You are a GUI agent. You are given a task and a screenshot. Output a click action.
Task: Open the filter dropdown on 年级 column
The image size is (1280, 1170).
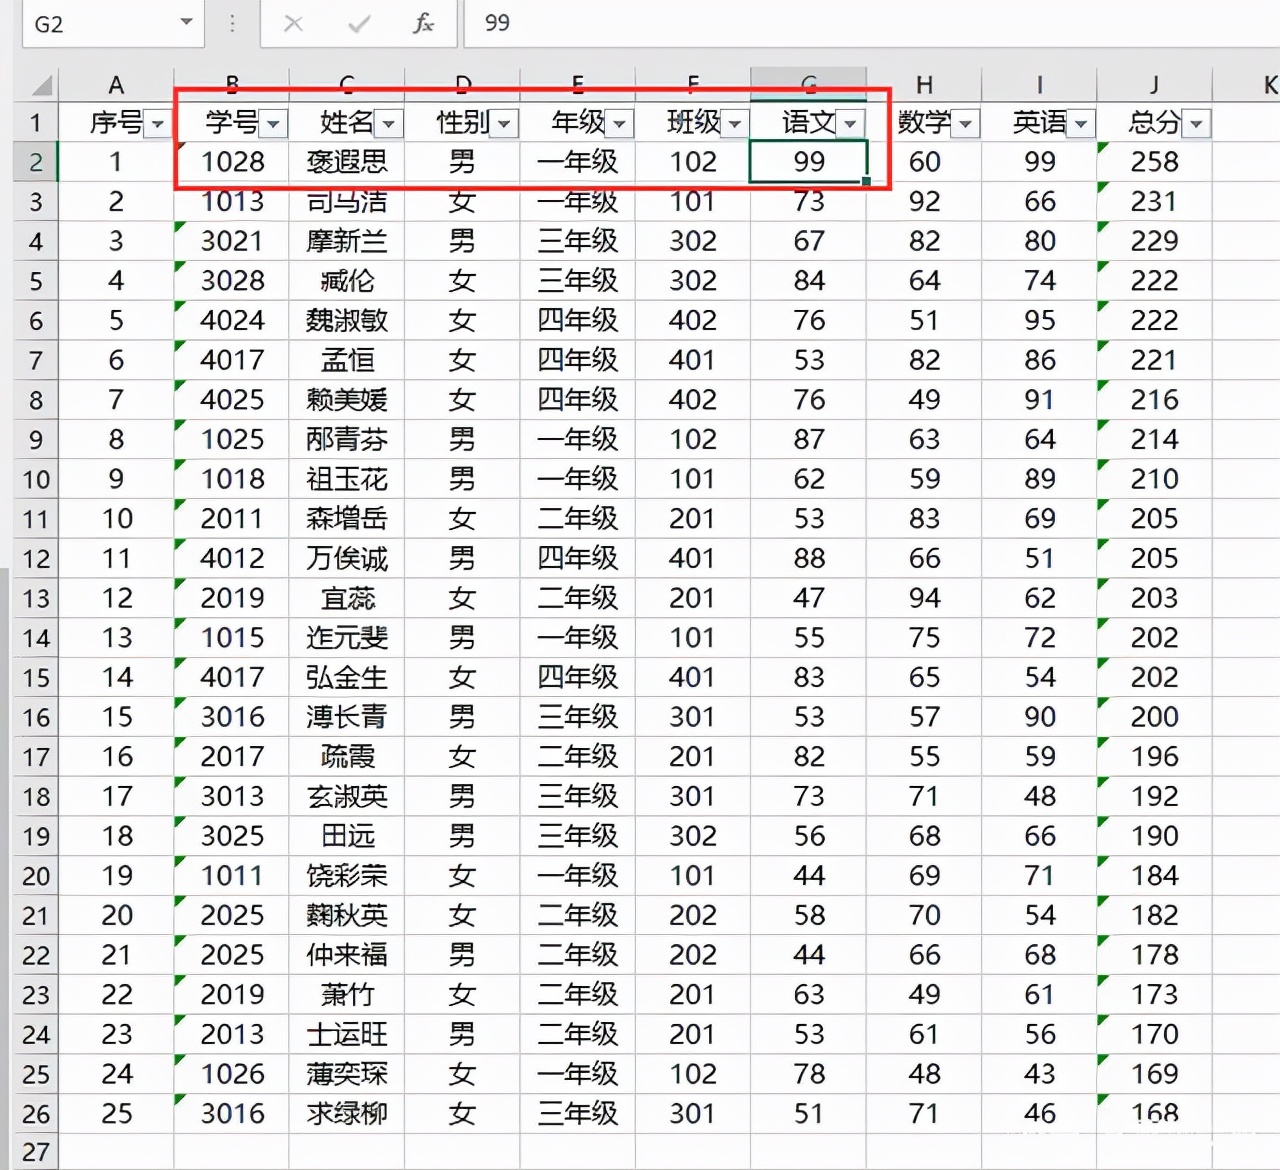click(621, 124)
